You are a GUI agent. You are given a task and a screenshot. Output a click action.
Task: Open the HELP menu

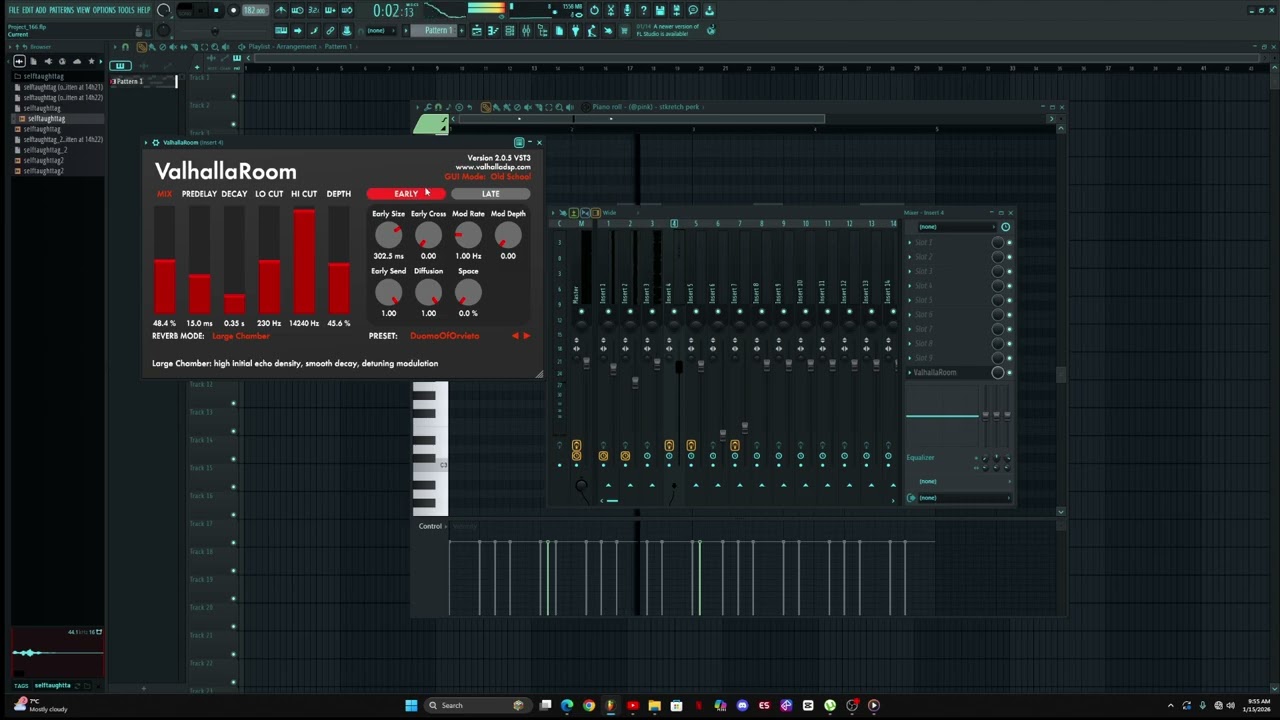pyautogui.click(x=143, y=10)
